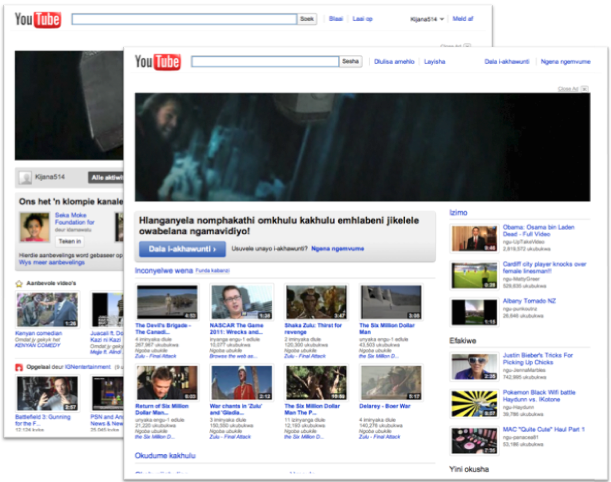Click Kijana514 avatar in back window
This screenshot has height=482, width=611.
(x=25, y=178)
